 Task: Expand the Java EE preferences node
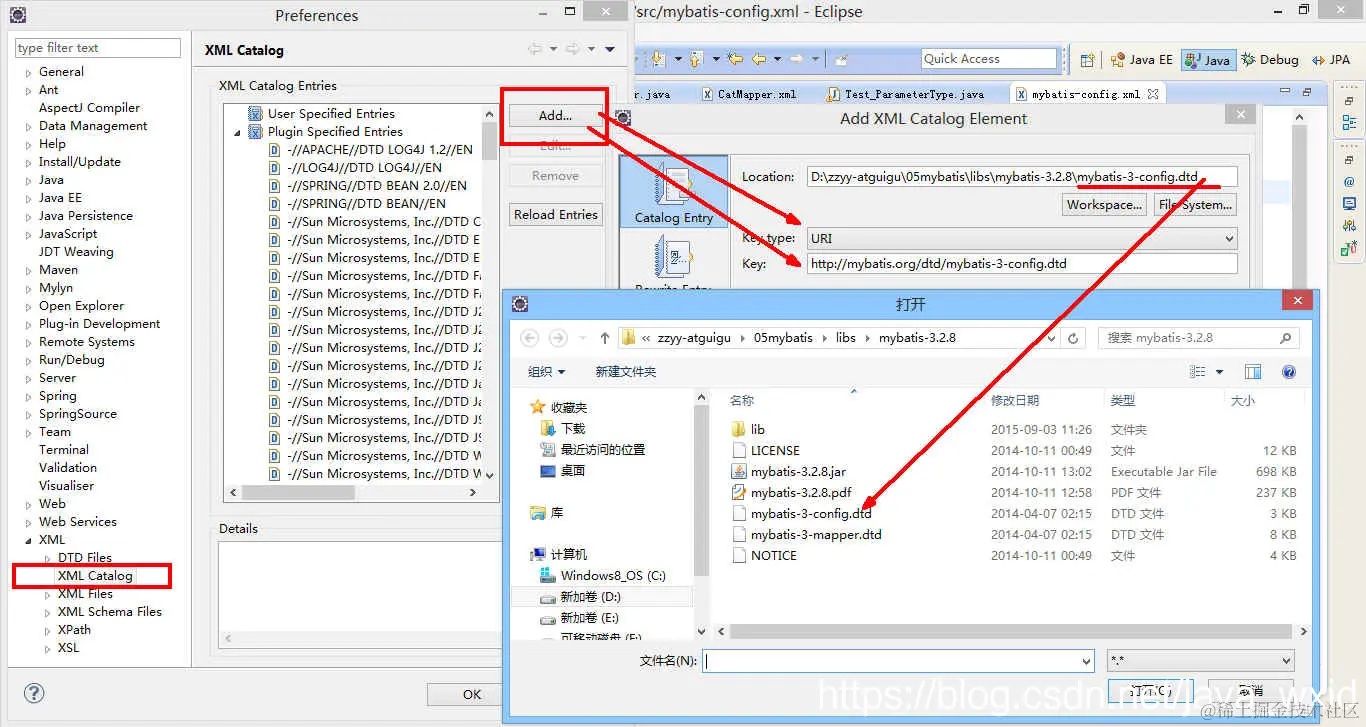[28, 198]
